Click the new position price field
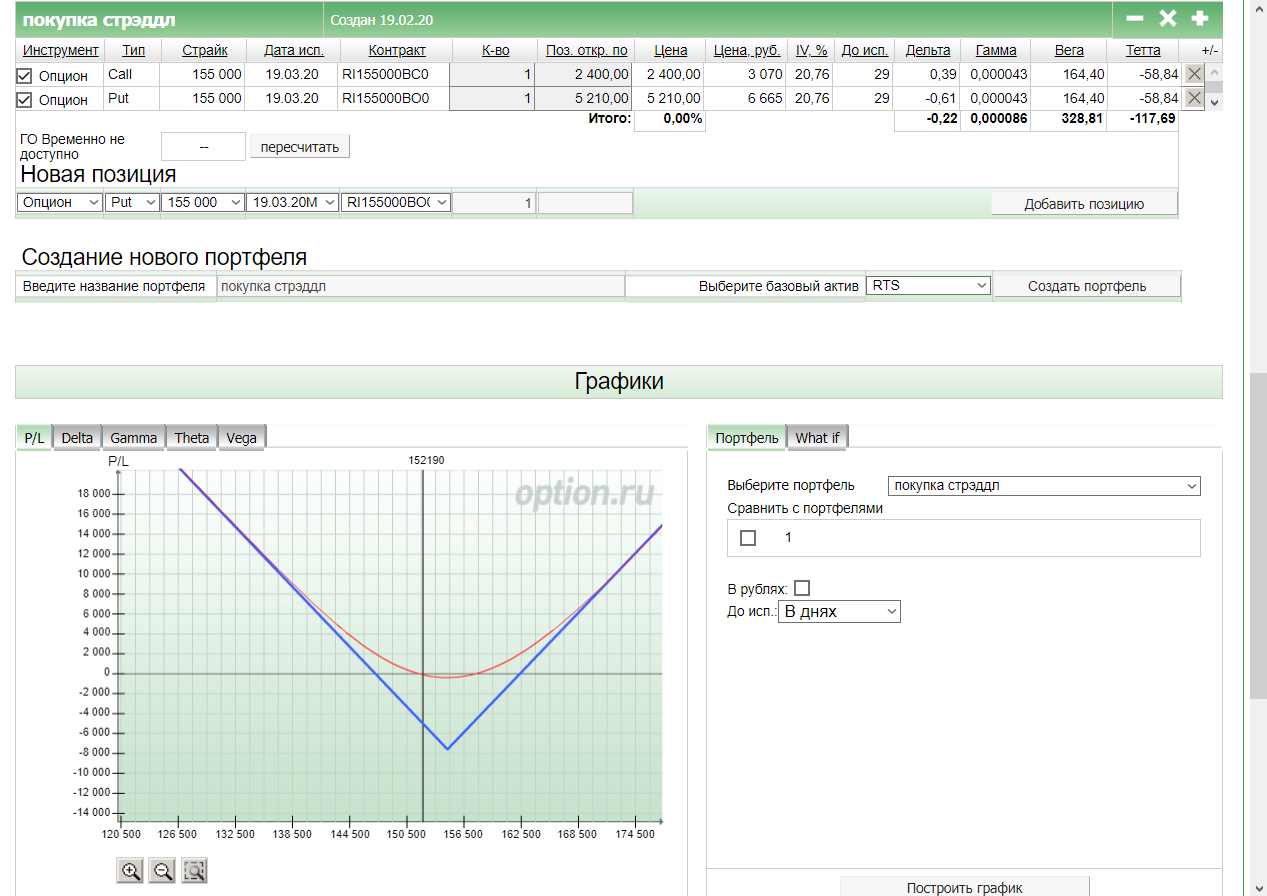 tap(585, 203)
